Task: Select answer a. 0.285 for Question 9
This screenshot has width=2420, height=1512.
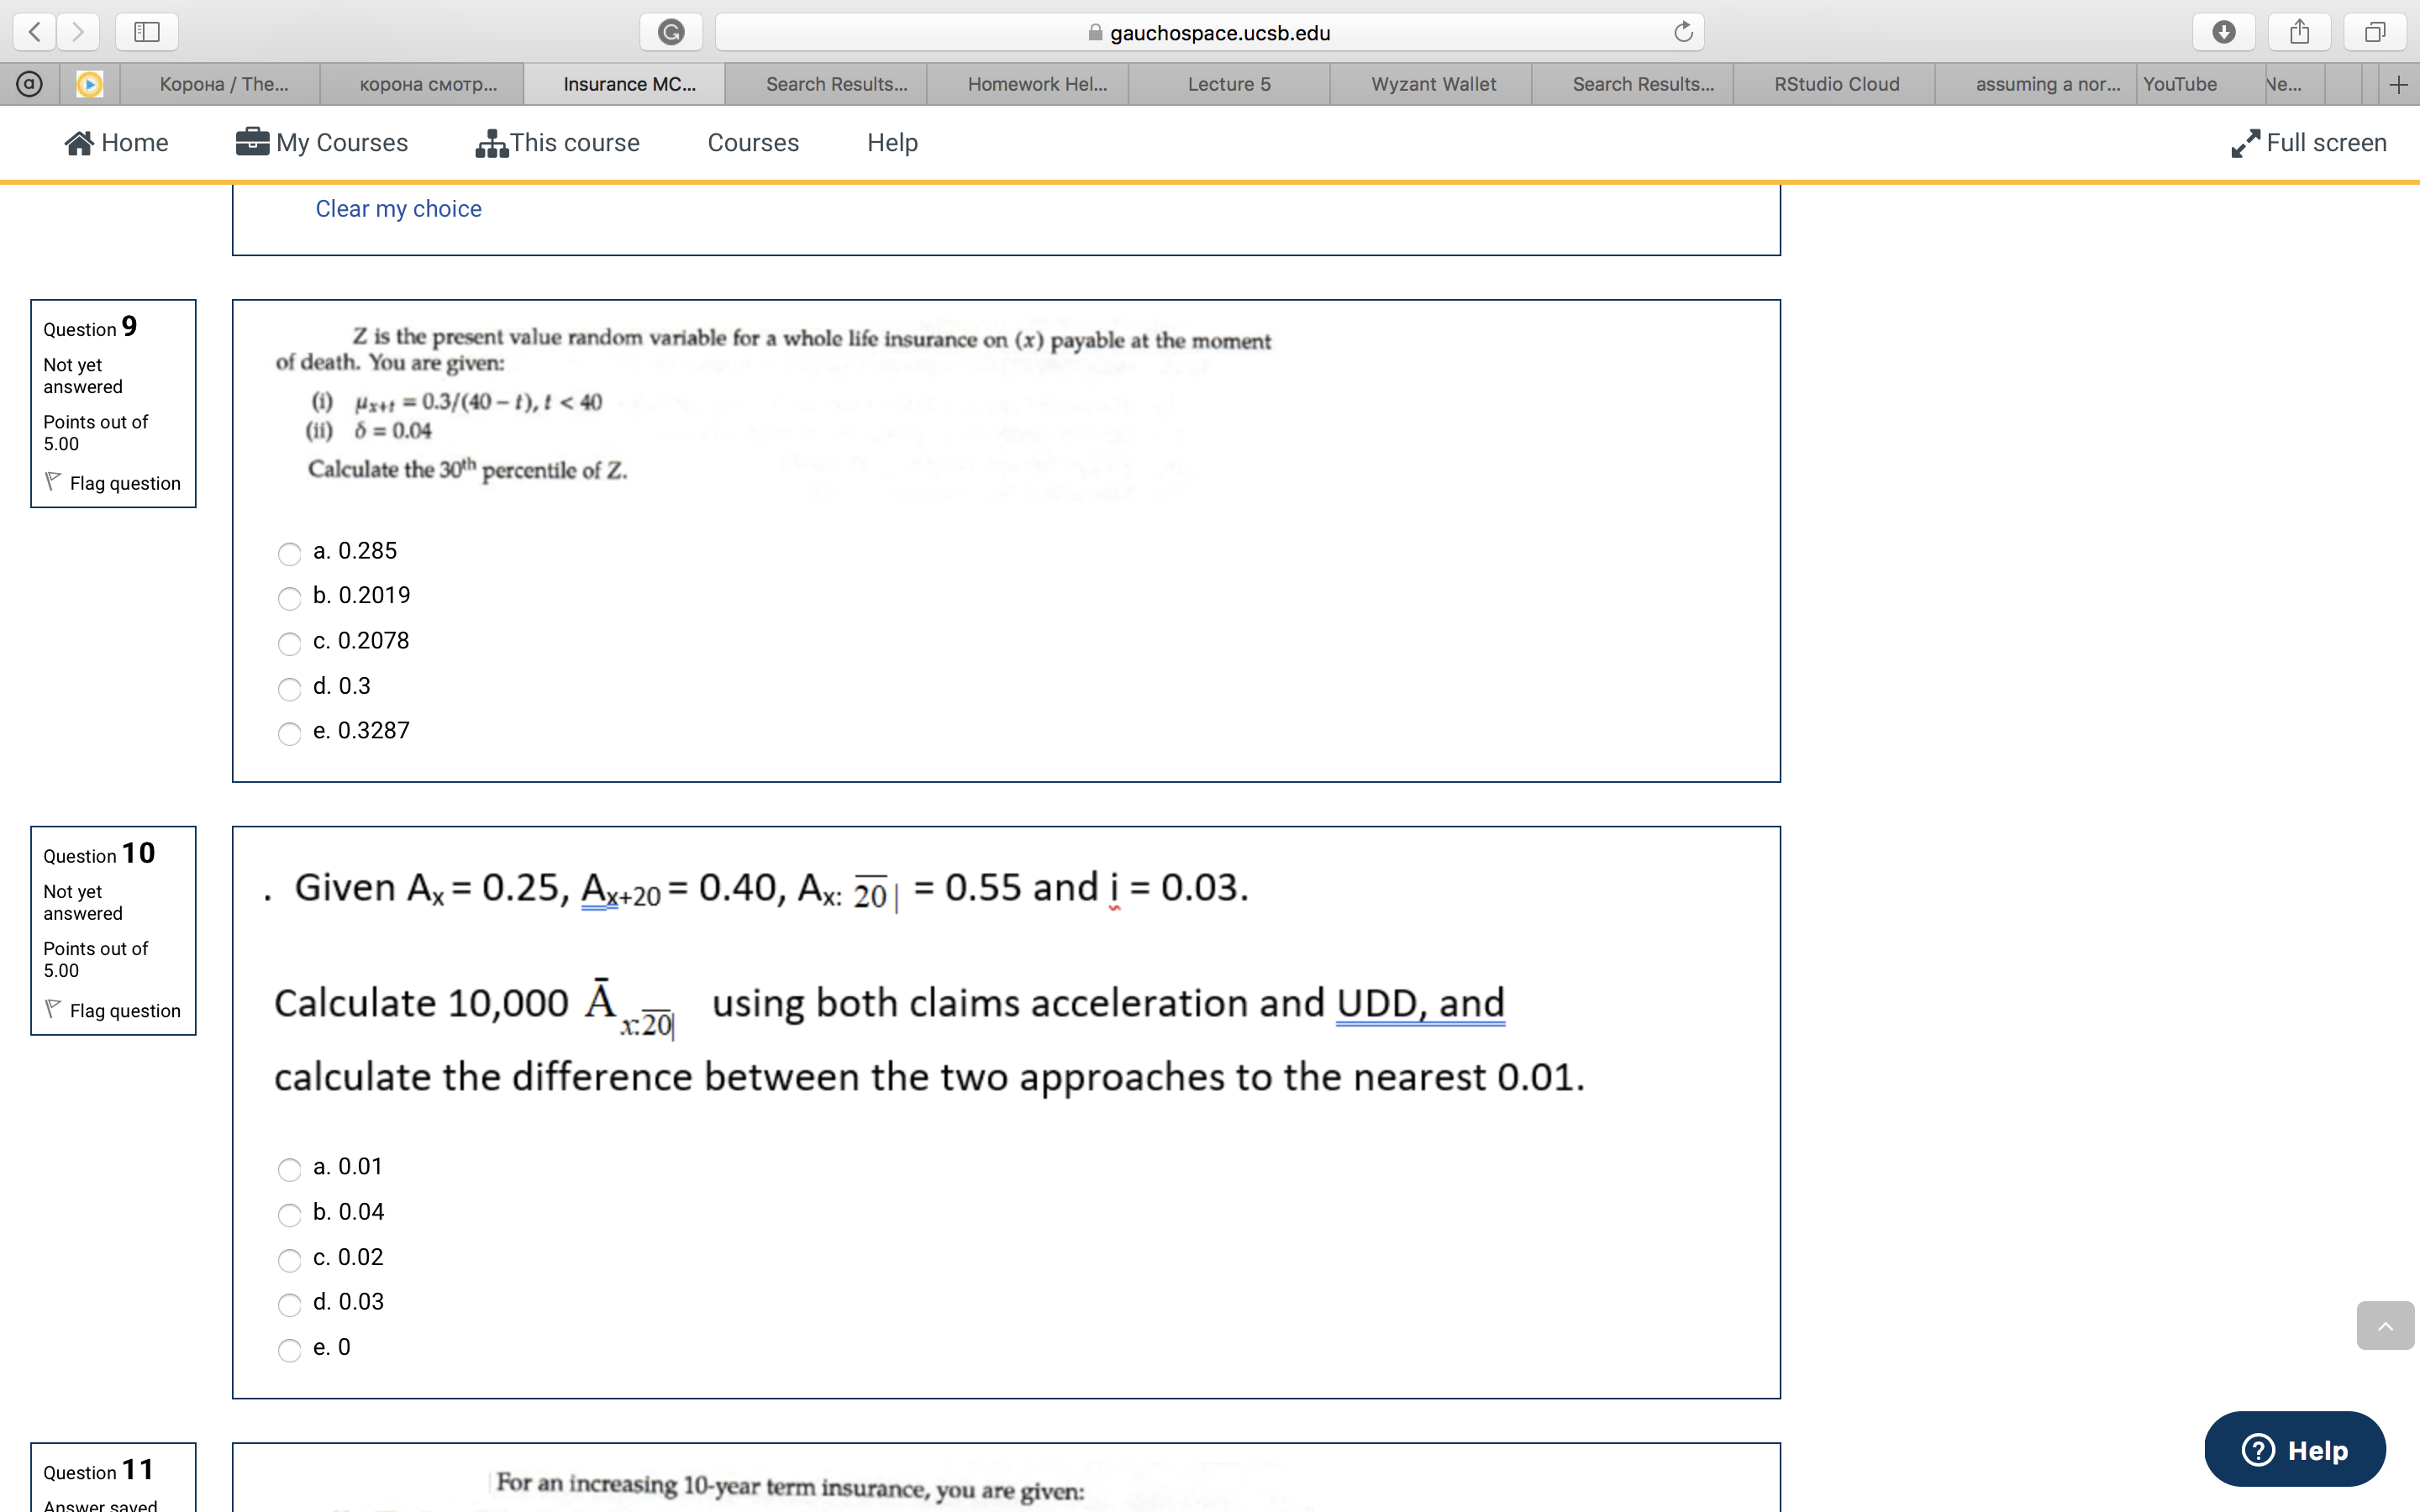Action: (289, 554)
